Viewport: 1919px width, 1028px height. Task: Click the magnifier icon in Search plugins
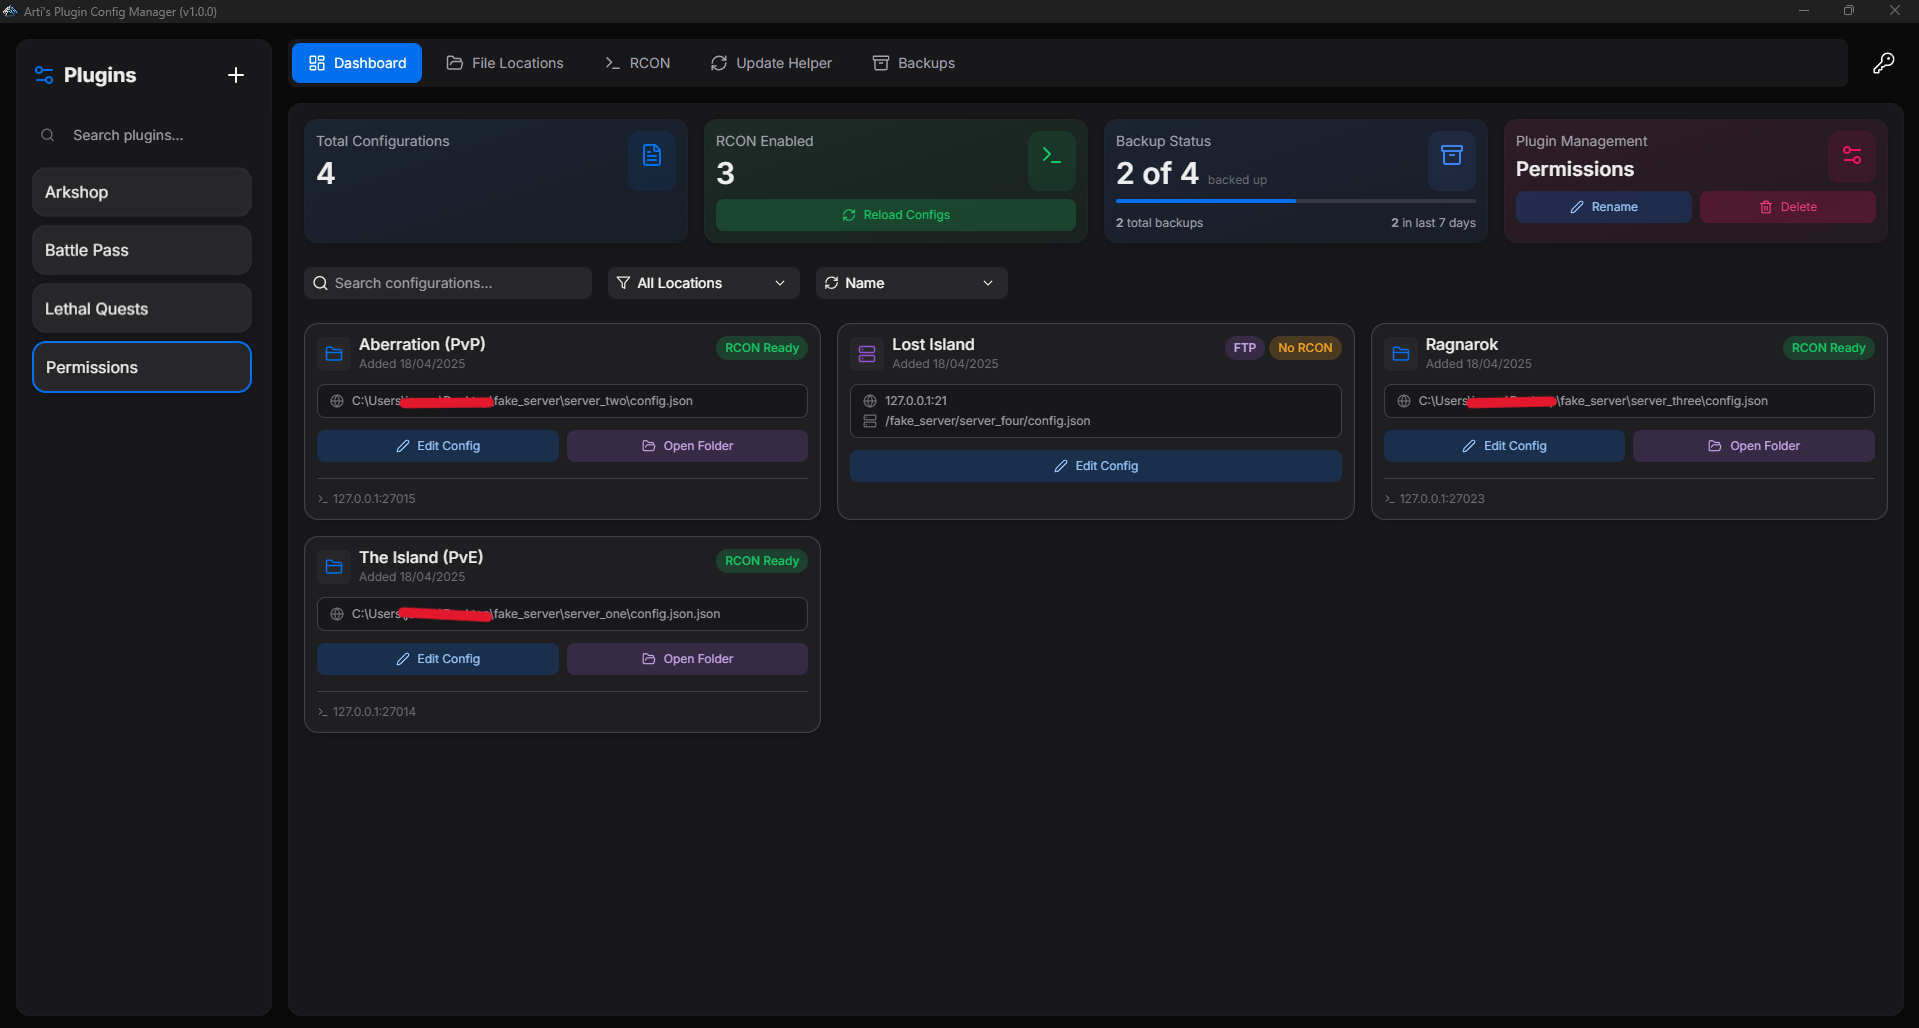[48, 135]
